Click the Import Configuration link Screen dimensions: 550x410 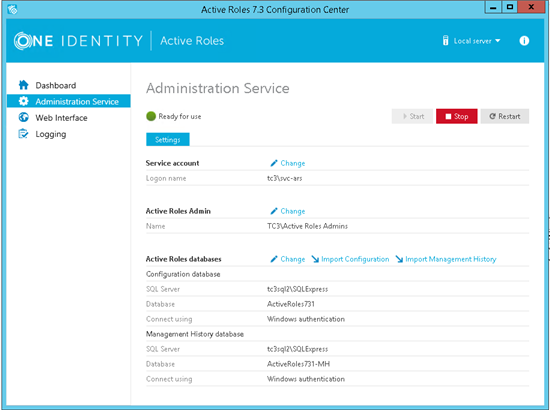tap(355, 259)
